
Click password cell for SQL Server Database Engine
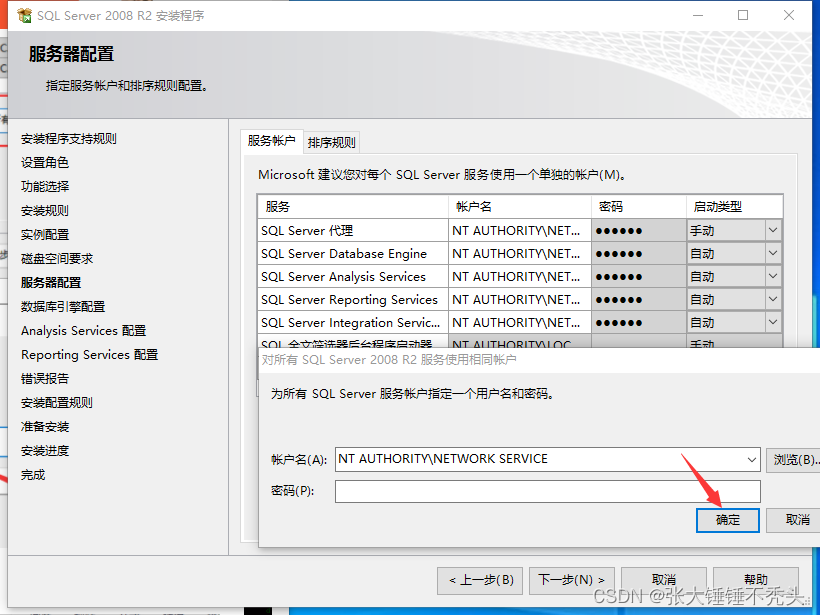point(639,254)
